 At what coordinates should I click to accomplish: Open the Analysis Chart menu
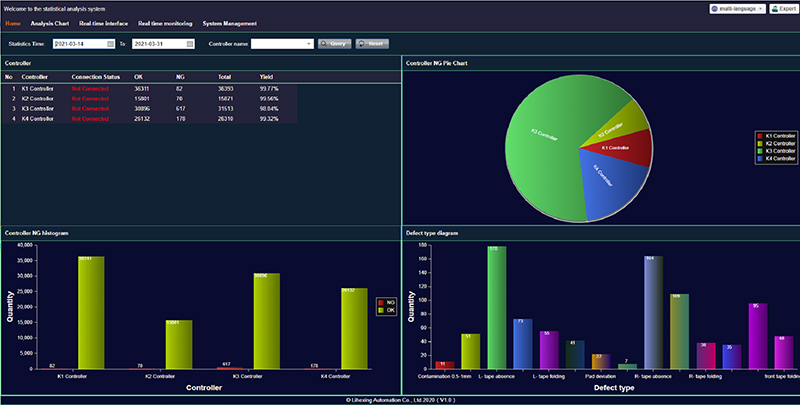(x=49, y=23)
